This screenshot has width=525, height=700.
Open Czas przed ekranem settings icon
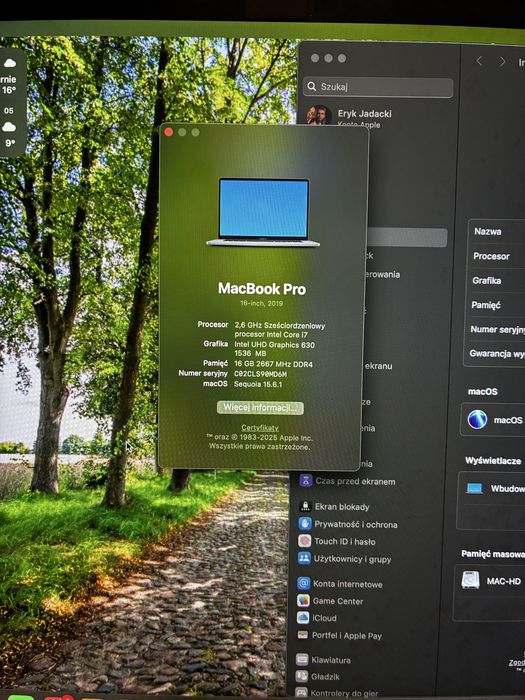coord(306,480)
